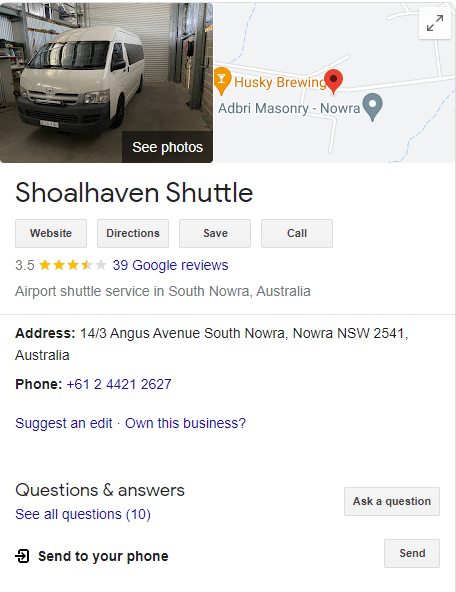Click the Adbri Masonry - Nowra map label
The image size is (456, 592).
point(289,108)
